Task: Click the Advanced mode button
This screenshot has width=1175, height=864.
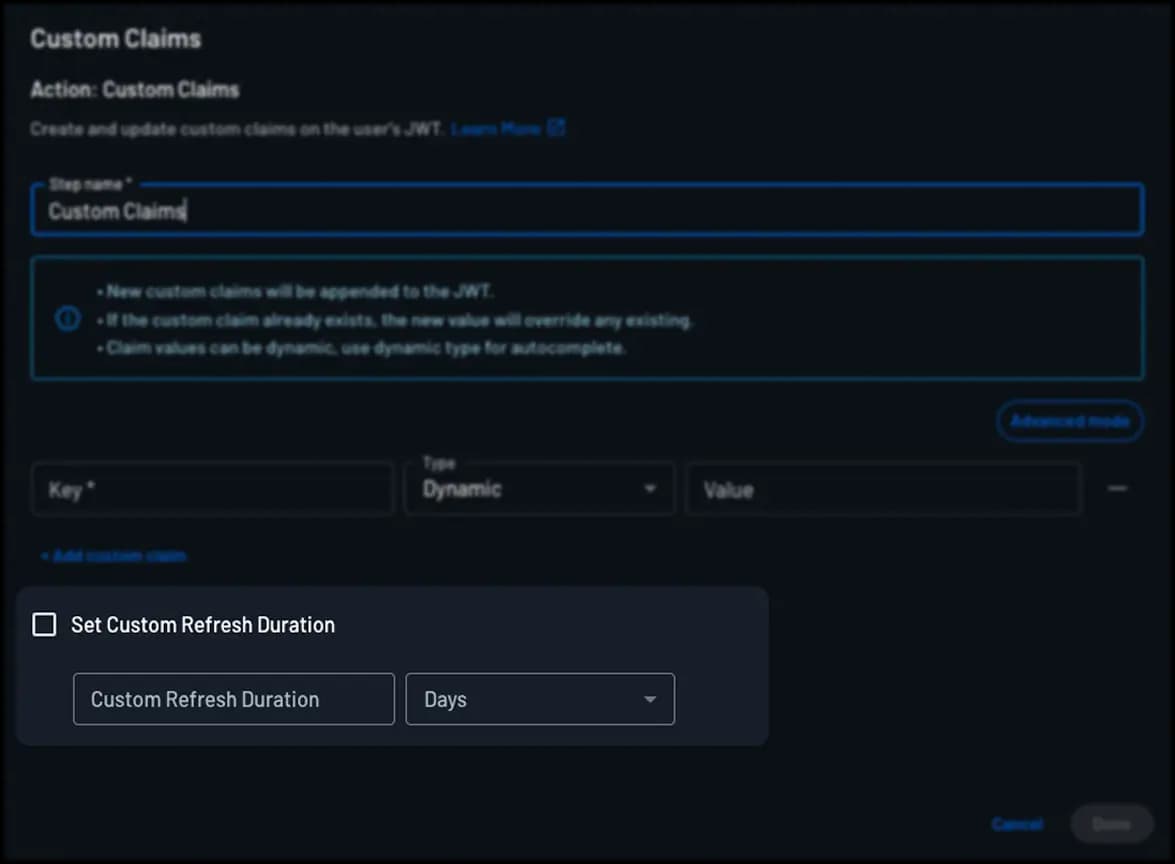Action: click(1069, 421)
